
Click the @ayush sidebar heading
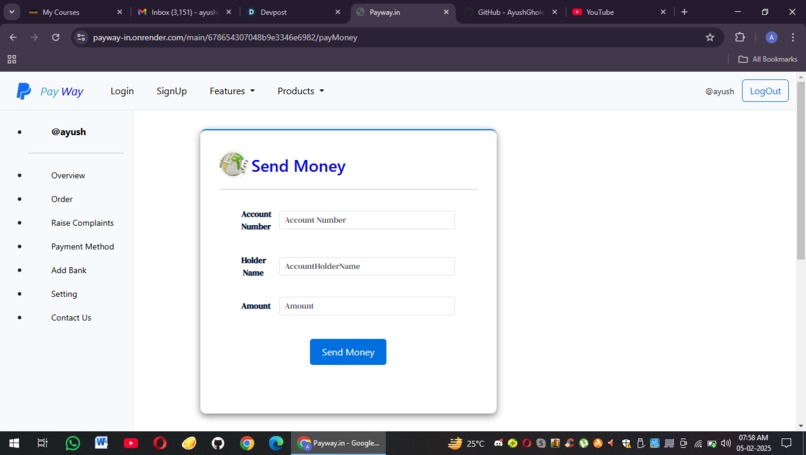(68, 132)
